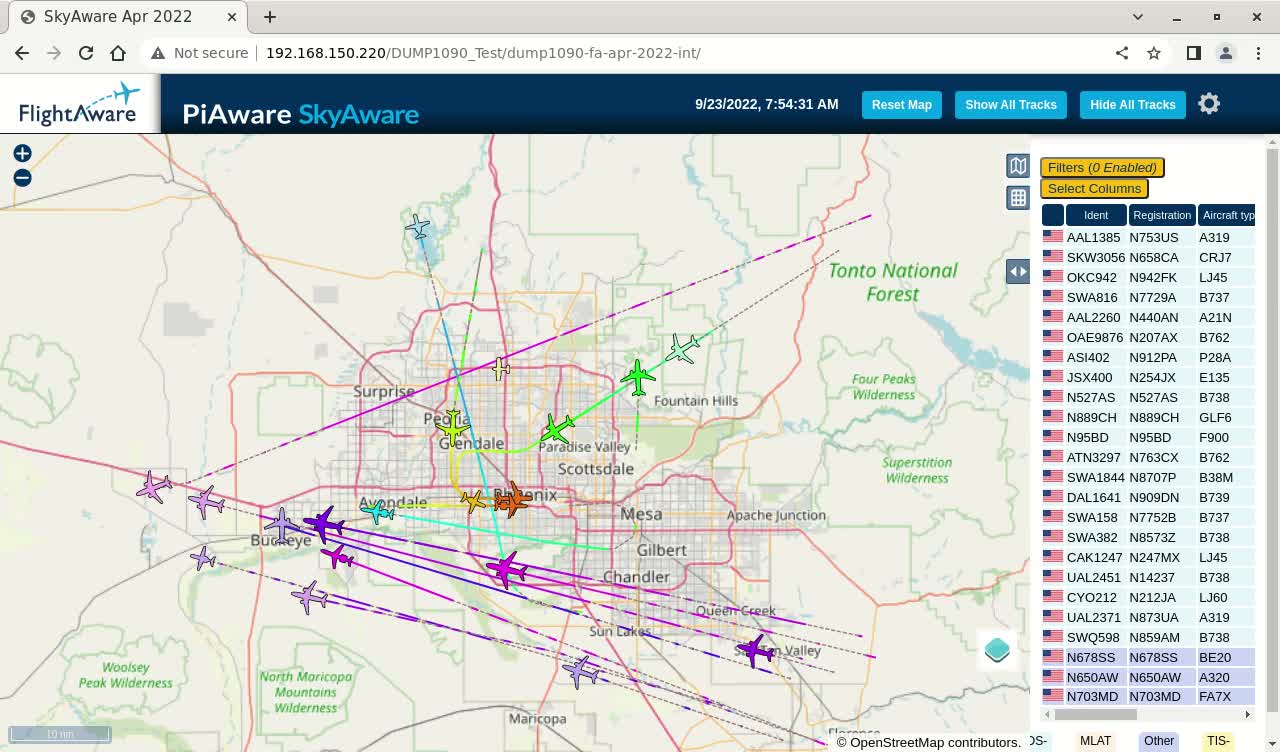Sort the table by Registration column header
The image size is (1280, 752).
click(x=1162, y=215)
